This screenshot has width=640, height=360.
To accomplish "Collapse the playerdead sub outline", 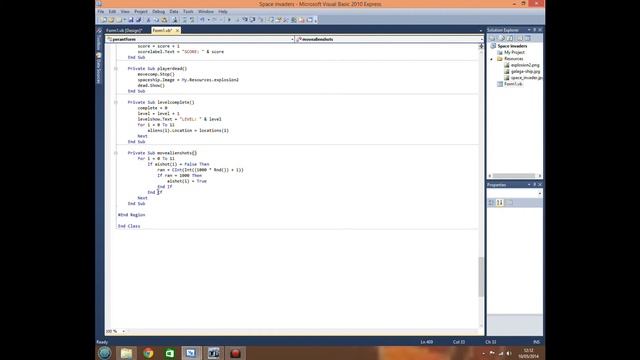I will (x=116, y=69).
